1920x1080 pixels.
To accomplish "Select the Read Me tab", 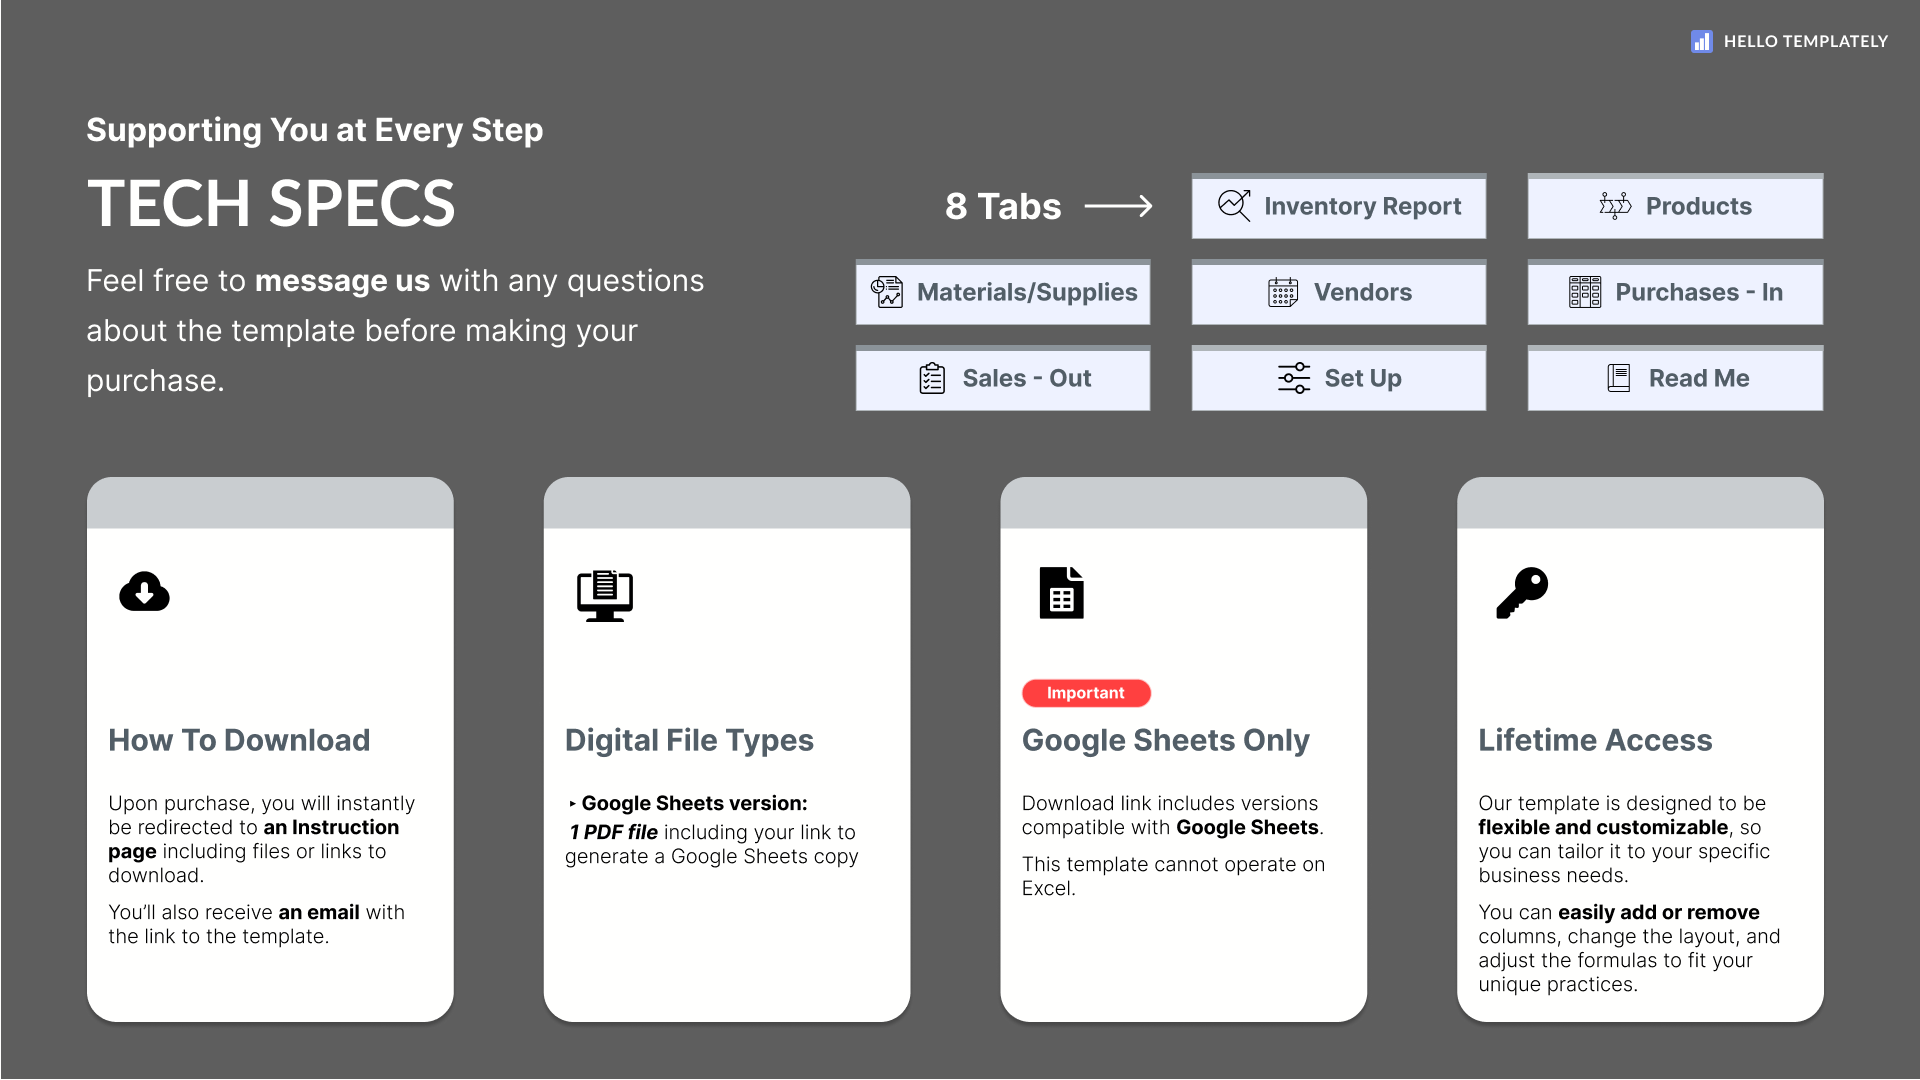I will click(x=1697, y=378).
